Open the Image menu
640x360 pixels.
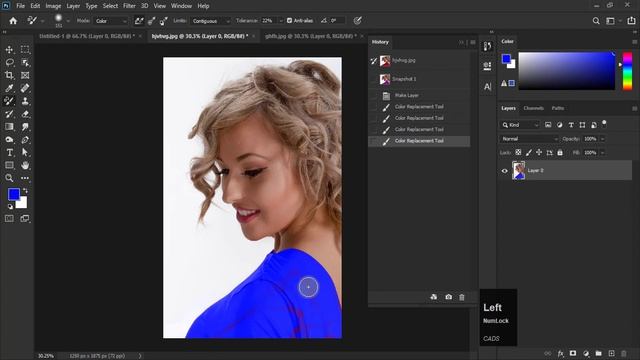(x=53, y=6)
